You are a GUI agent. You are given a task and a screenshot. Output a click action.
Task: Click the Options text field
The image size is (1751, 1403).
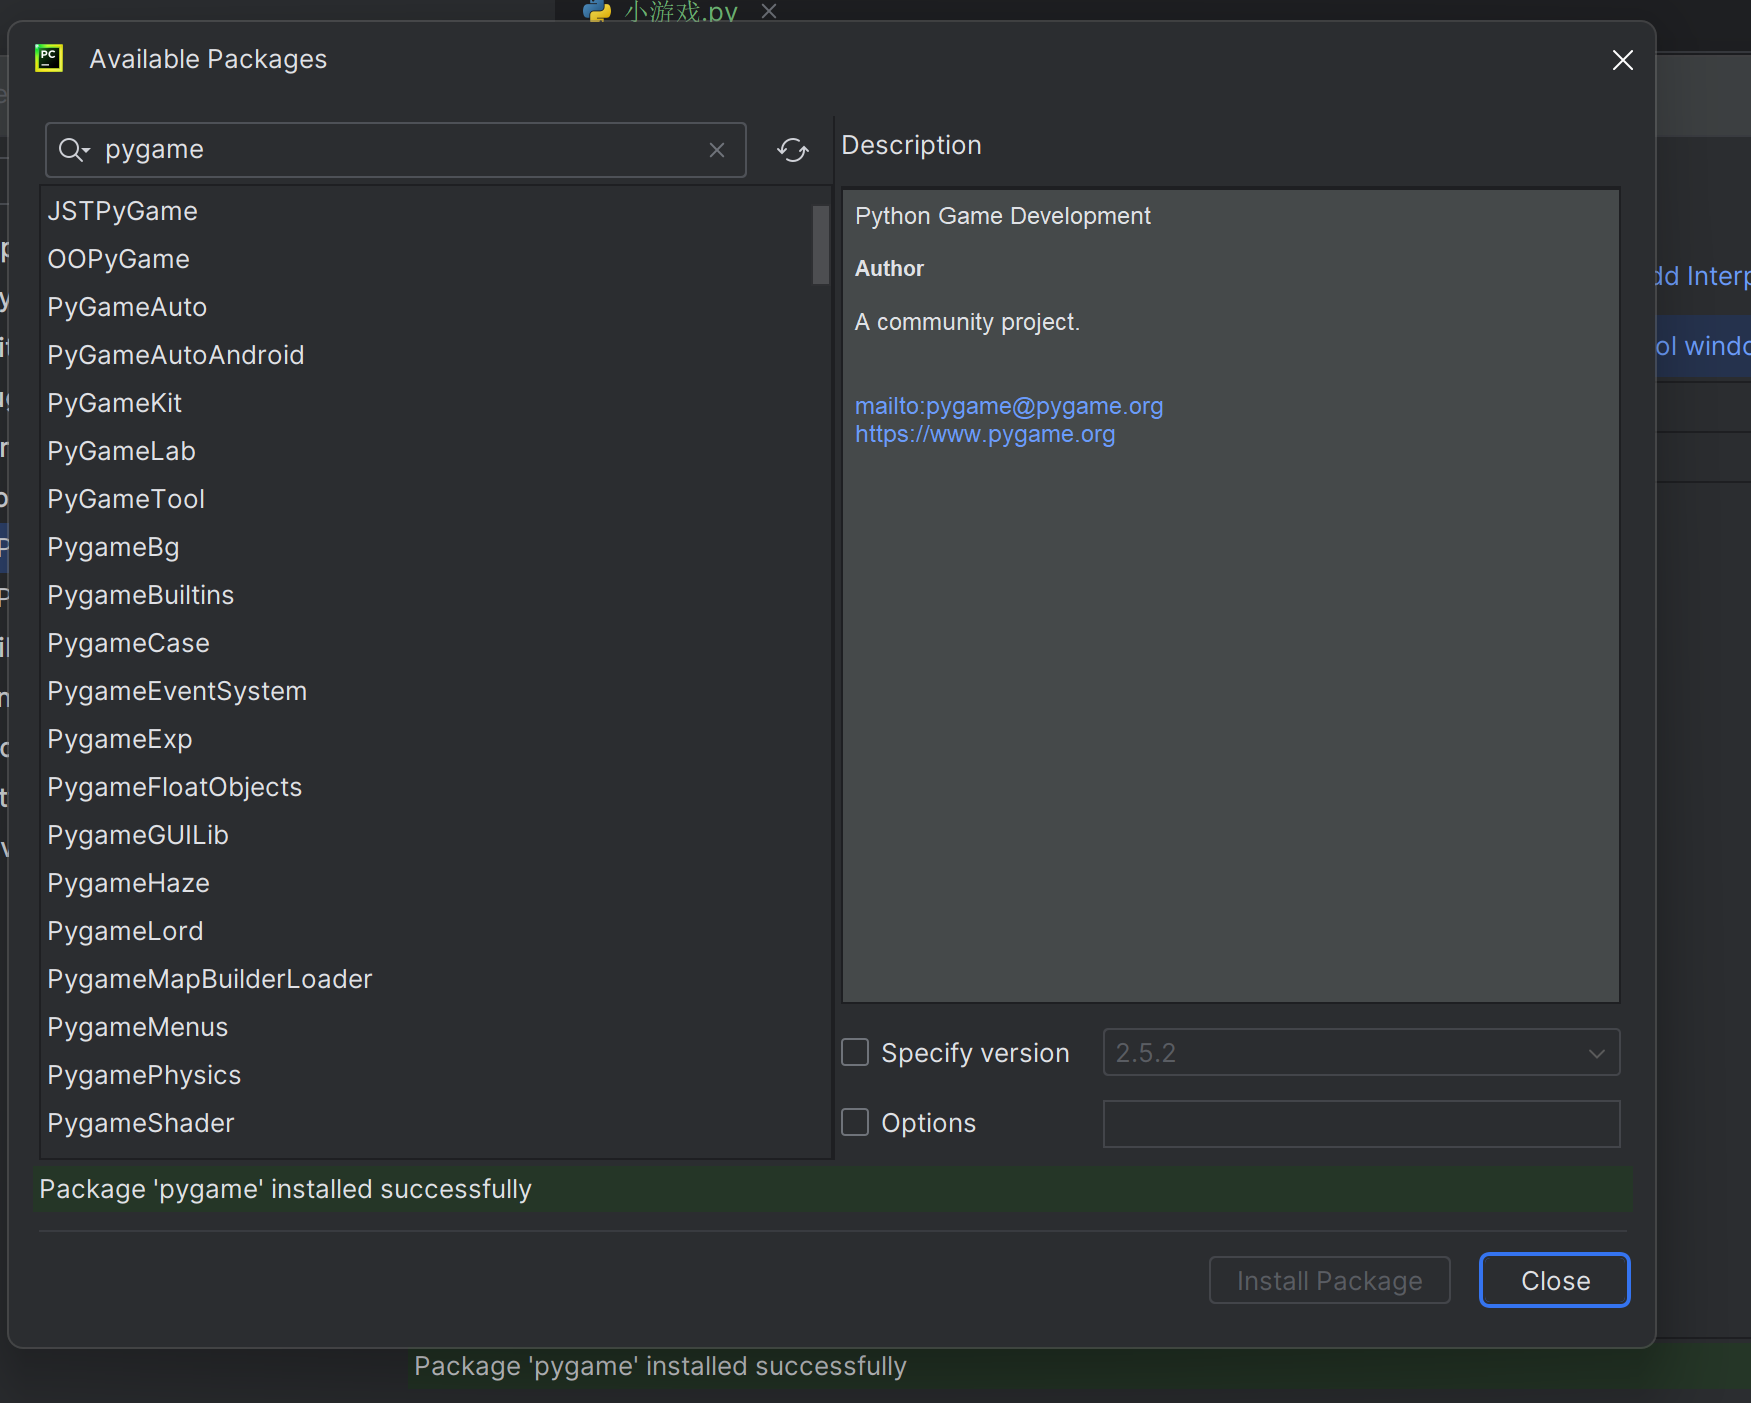click(x=1361, y=1123)
